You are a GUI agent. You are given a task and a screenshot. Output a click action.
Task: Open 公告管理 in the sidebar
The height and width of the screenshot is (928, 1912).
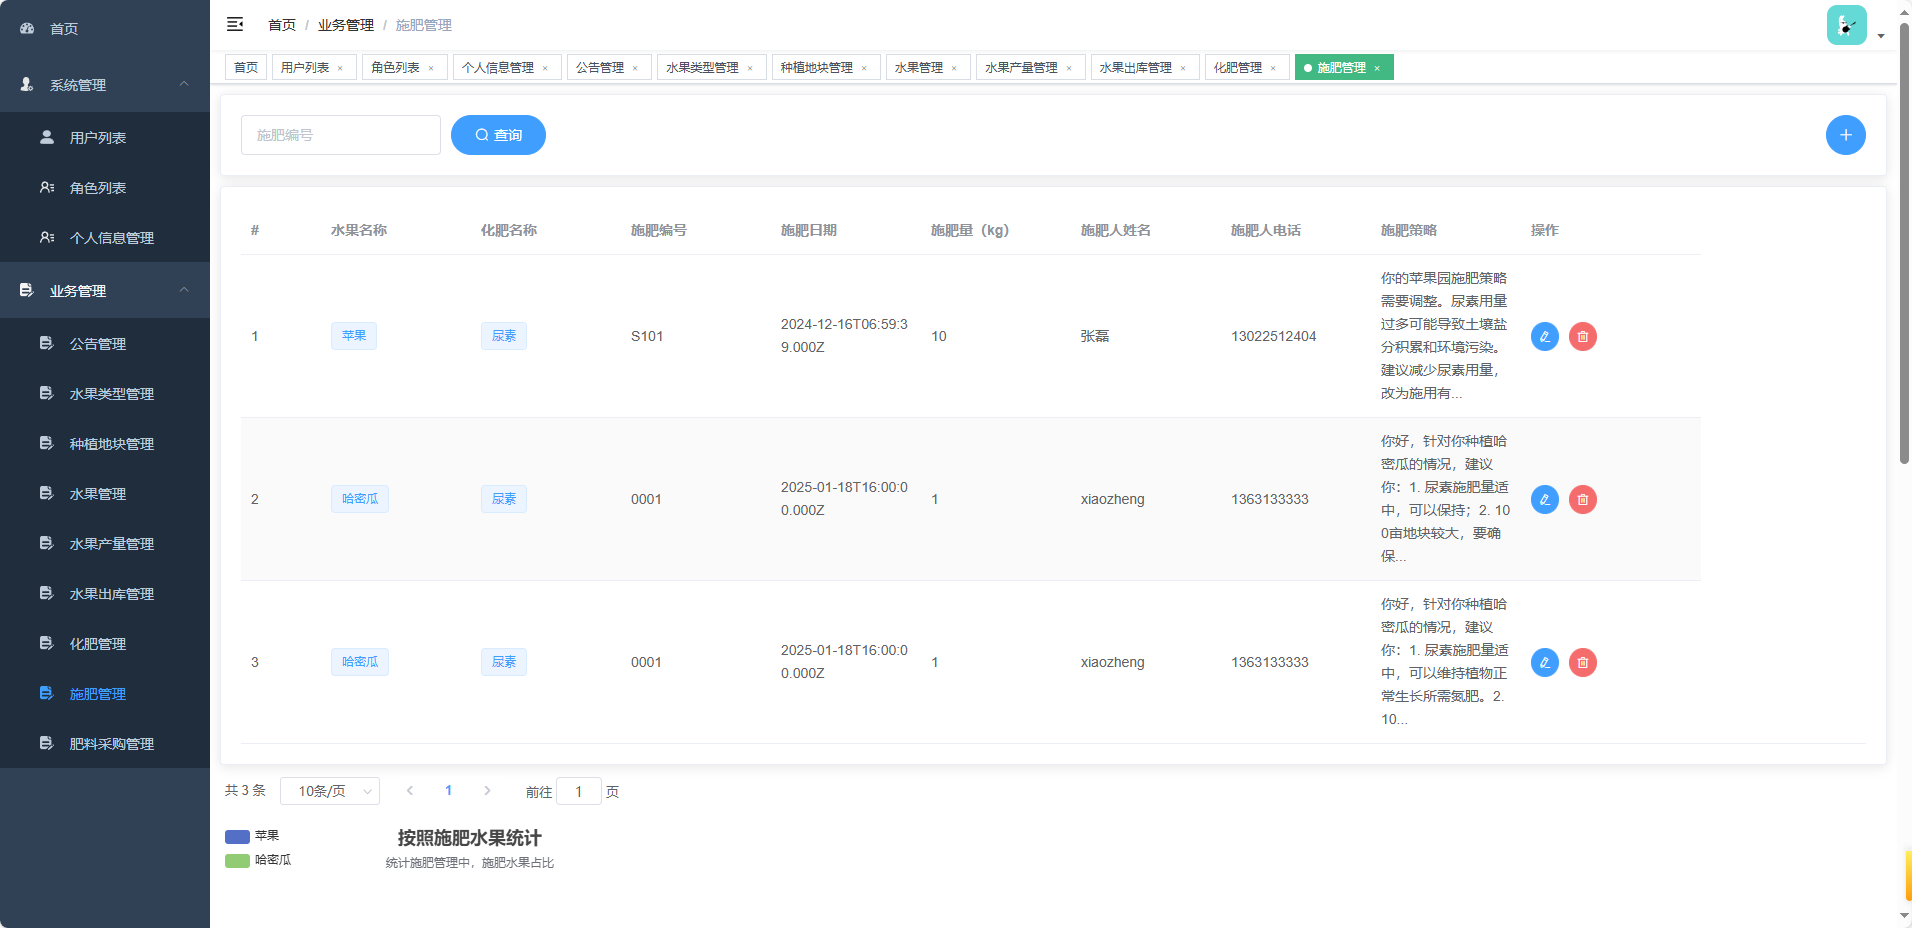click(98, 343)
